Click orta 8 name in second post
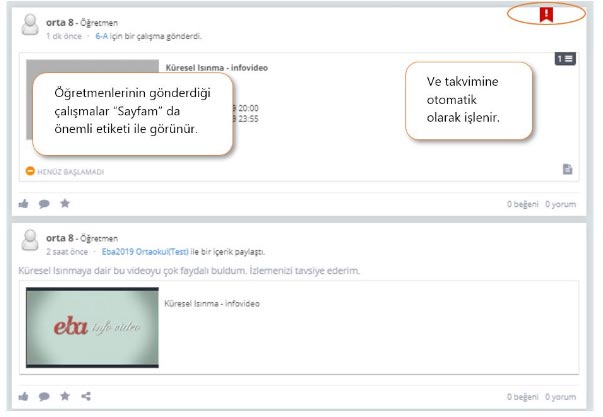 point(61,239)
